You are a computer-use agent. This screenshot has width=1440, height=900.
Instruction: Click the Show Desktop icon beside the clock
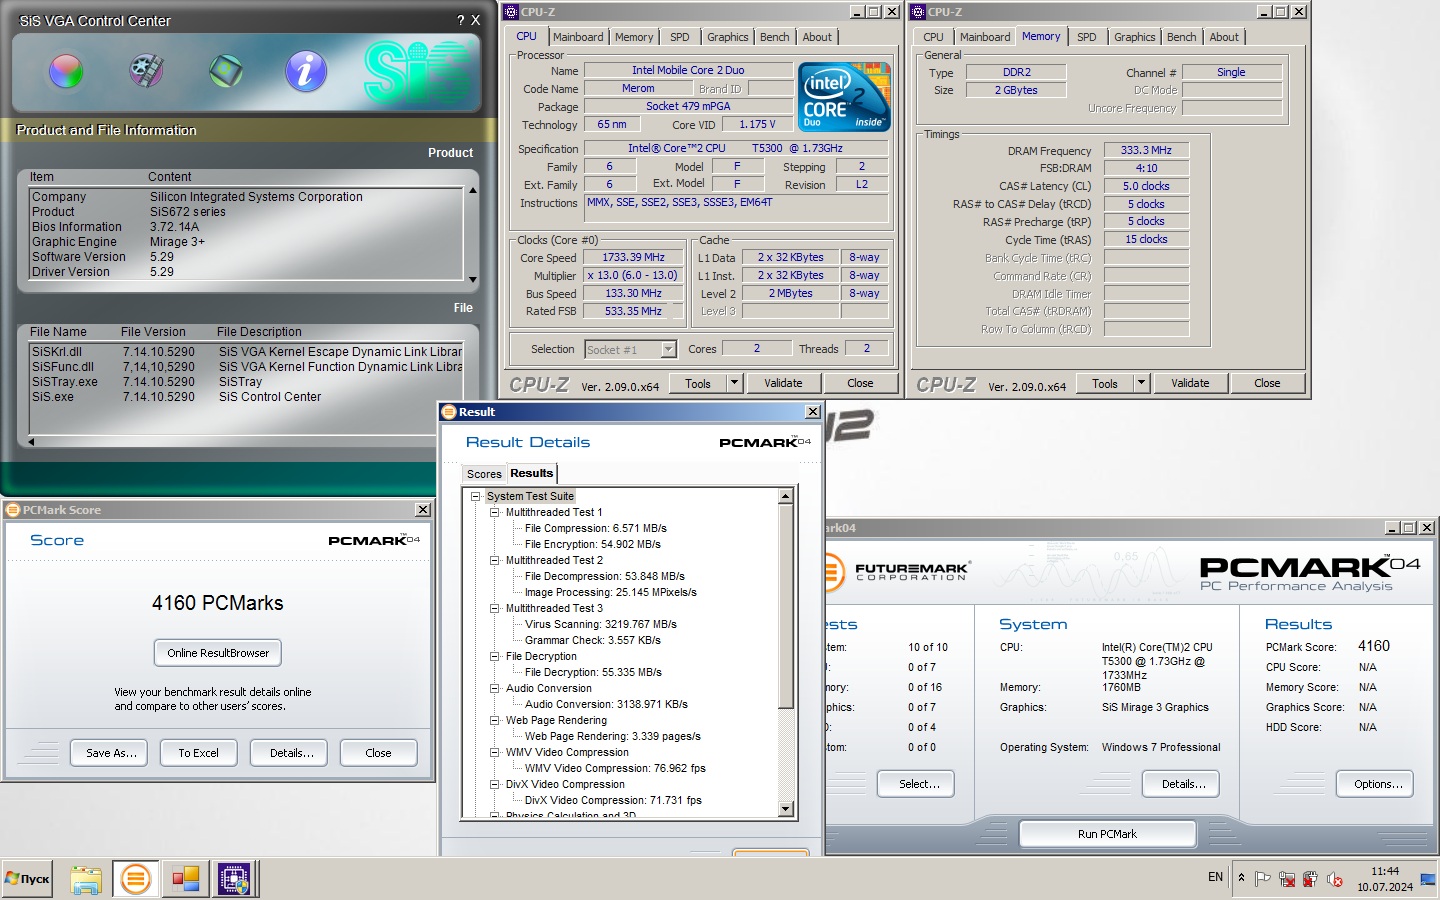coord(1427,879)
